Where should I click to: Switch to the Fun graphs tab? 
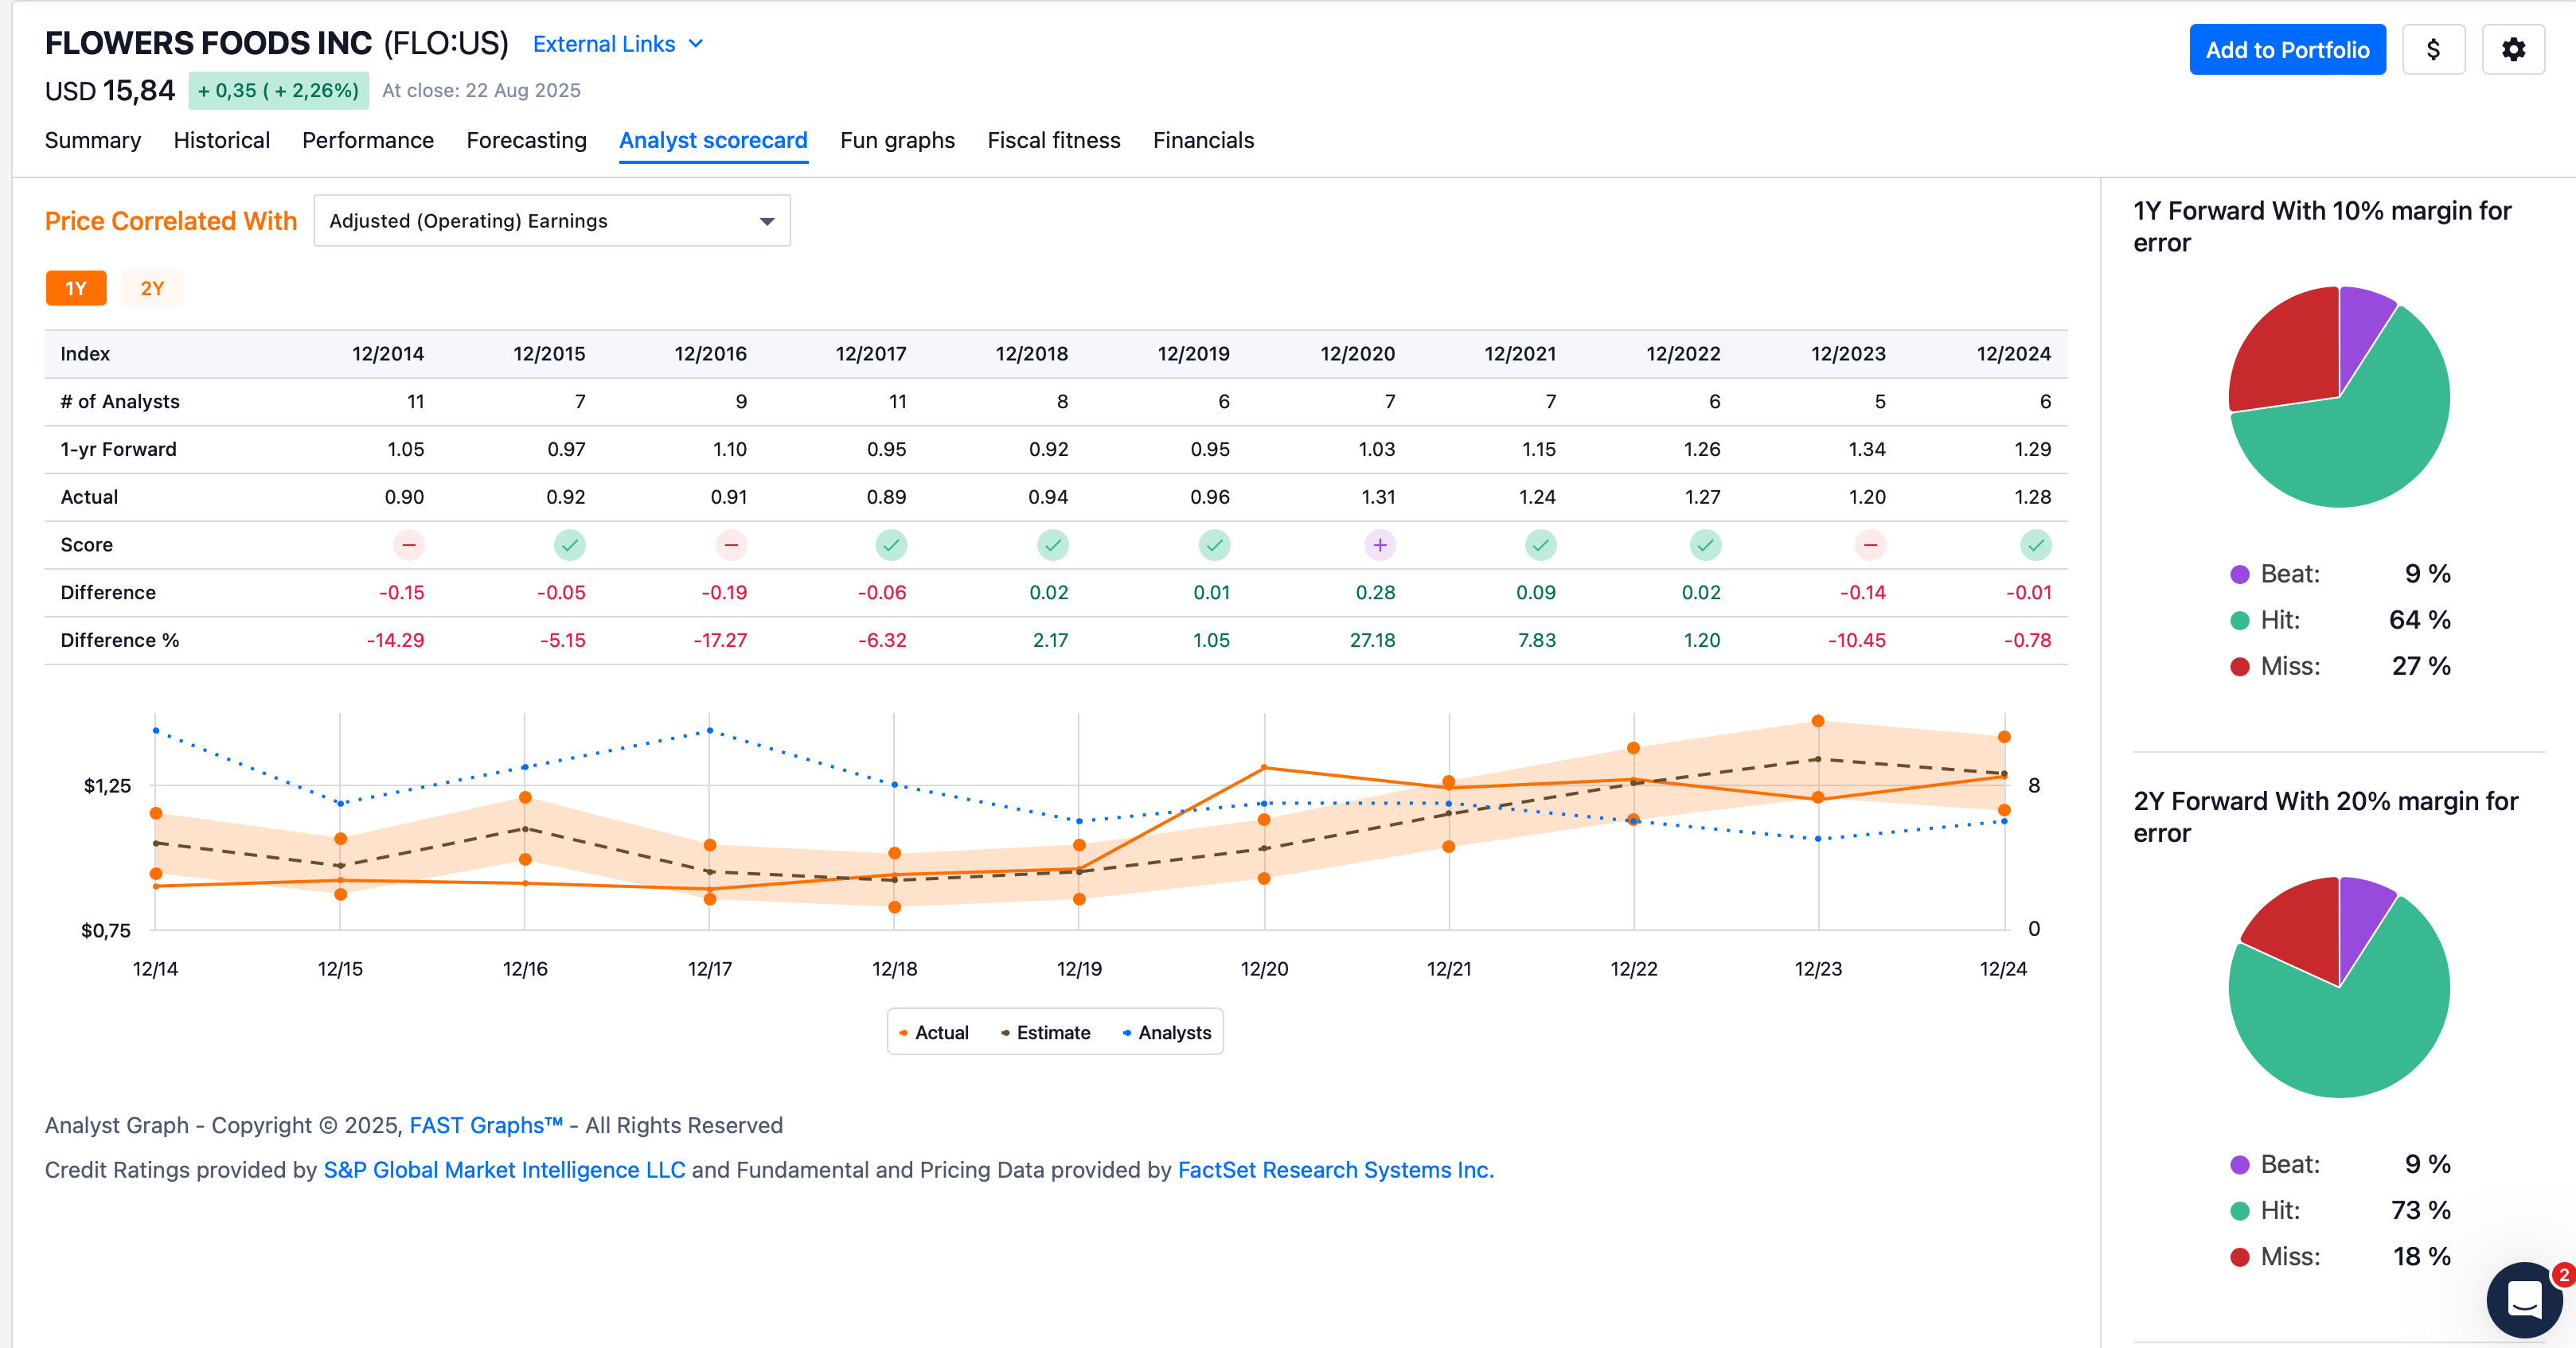coord(897,141)
